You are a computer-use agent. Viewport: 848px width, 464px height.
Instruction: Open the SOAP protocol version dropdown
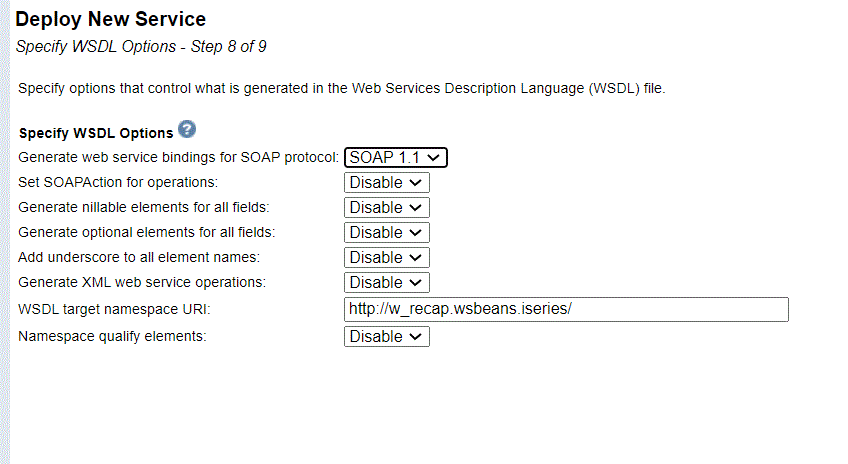pyautogui.click(x=395, y=157)
